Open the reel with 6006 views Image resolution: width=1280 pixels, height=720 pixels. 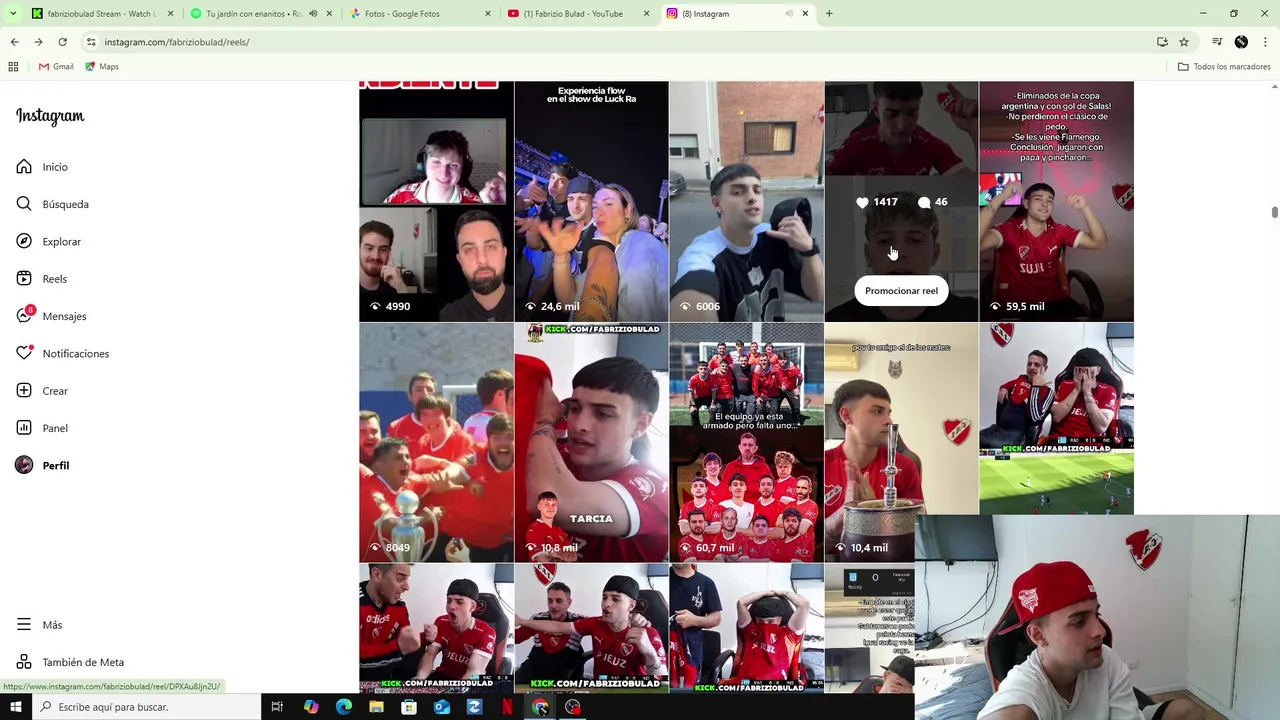click(x=746, y=201)
